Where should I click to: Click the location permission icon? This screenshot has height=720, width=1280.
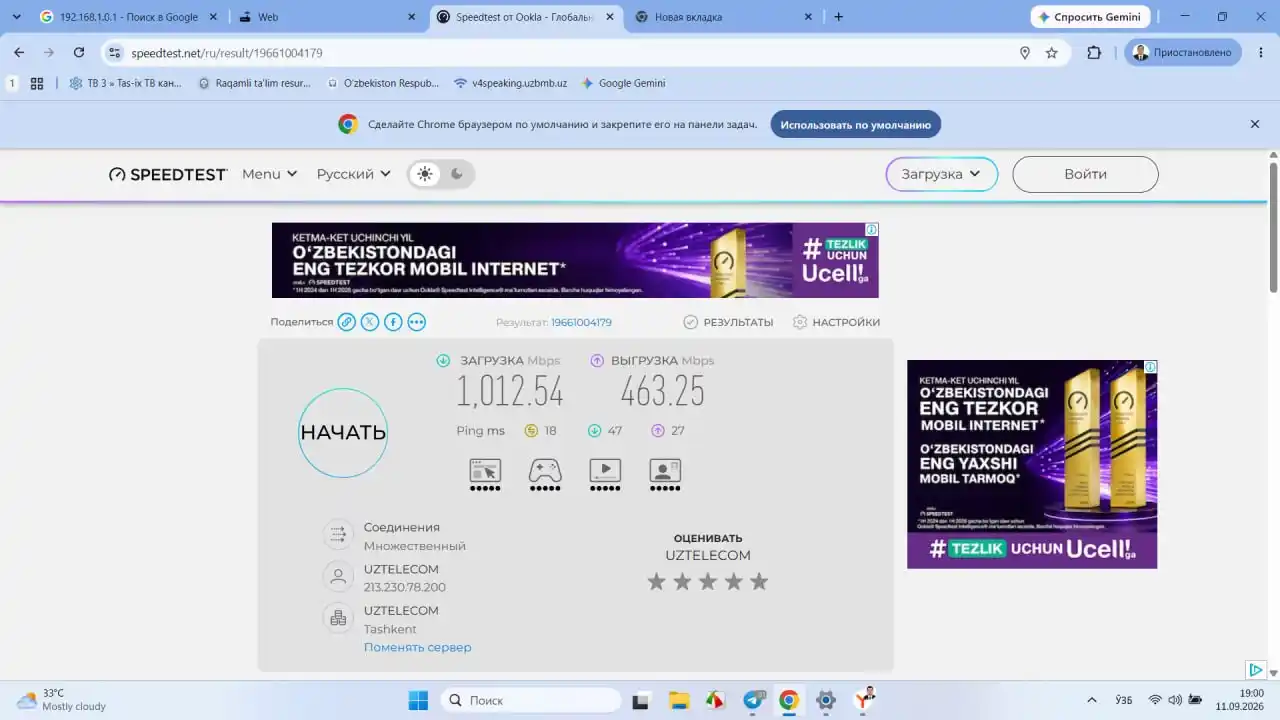(x=1024, y=52)
